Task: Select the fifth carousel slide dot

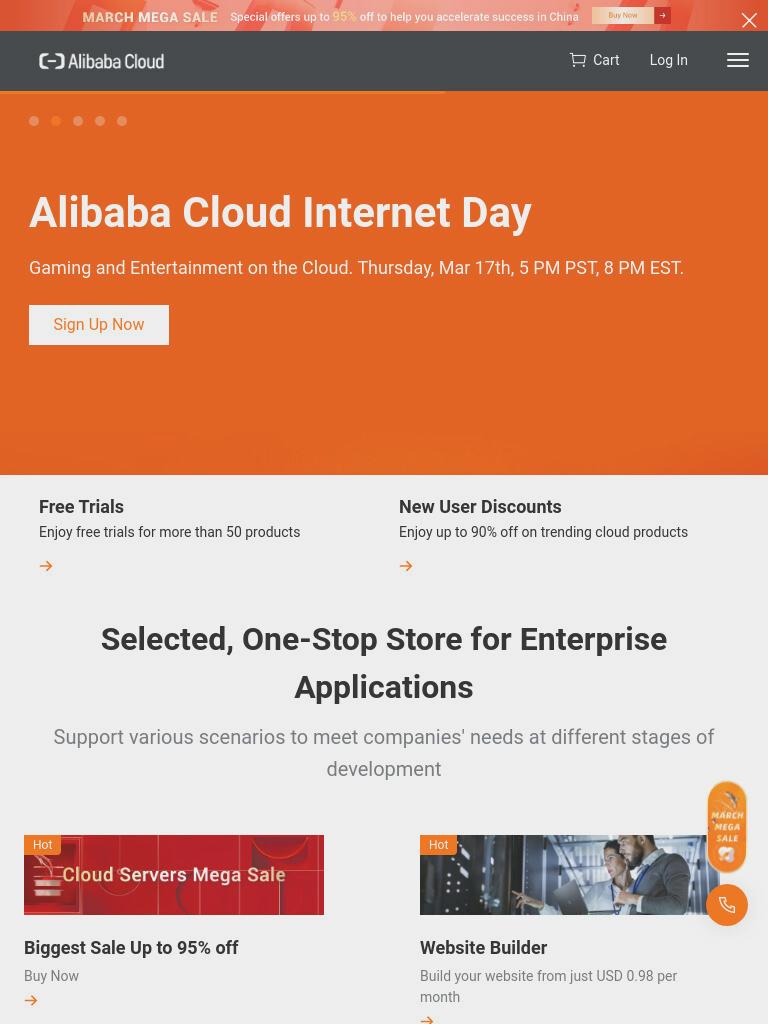Action: [x=121, y=121]
